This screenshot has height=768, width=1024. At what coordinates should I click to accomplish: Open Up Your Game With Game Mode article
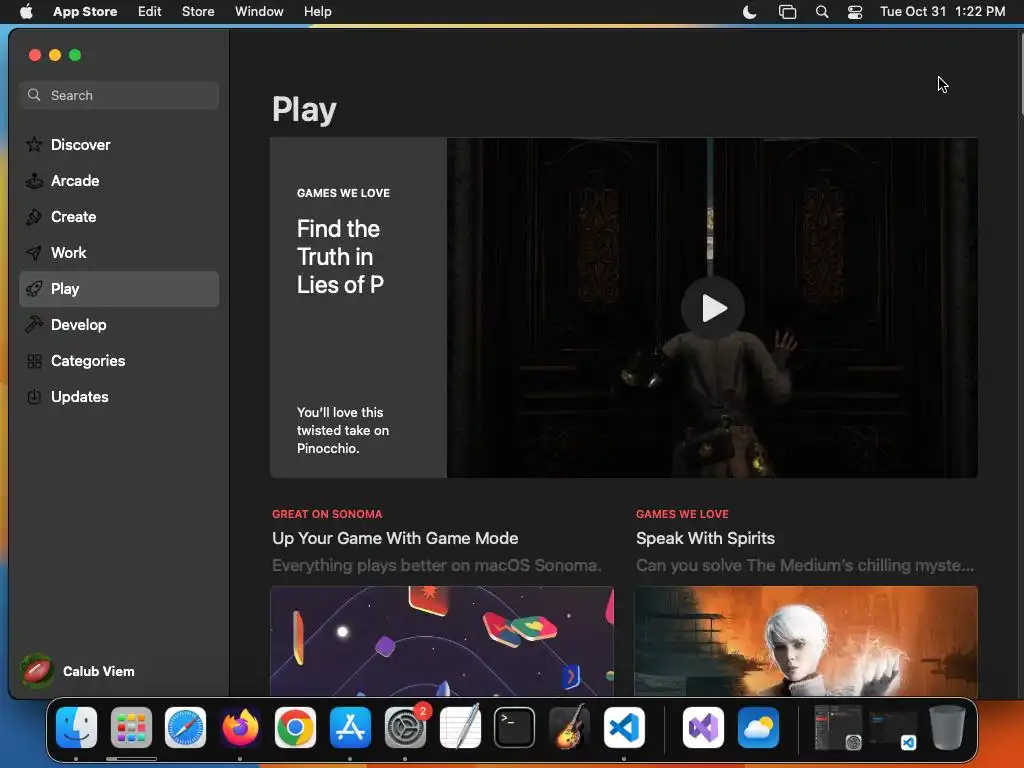click(x=395, y=538)
